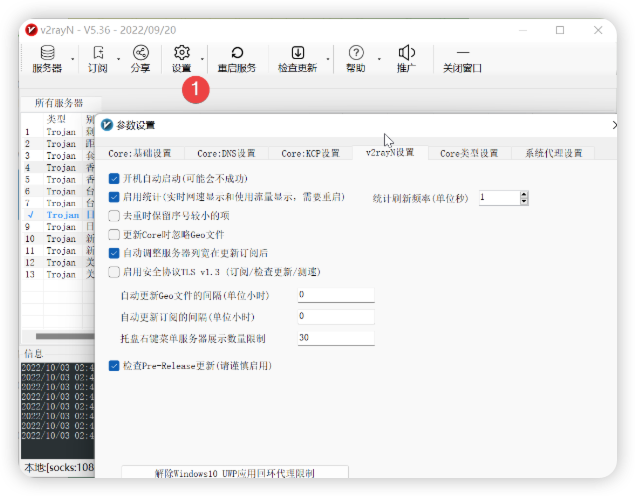635x496 pixels.
Task: Click the 本地:[socks:108 status bar text
Action: click(59, 467)
